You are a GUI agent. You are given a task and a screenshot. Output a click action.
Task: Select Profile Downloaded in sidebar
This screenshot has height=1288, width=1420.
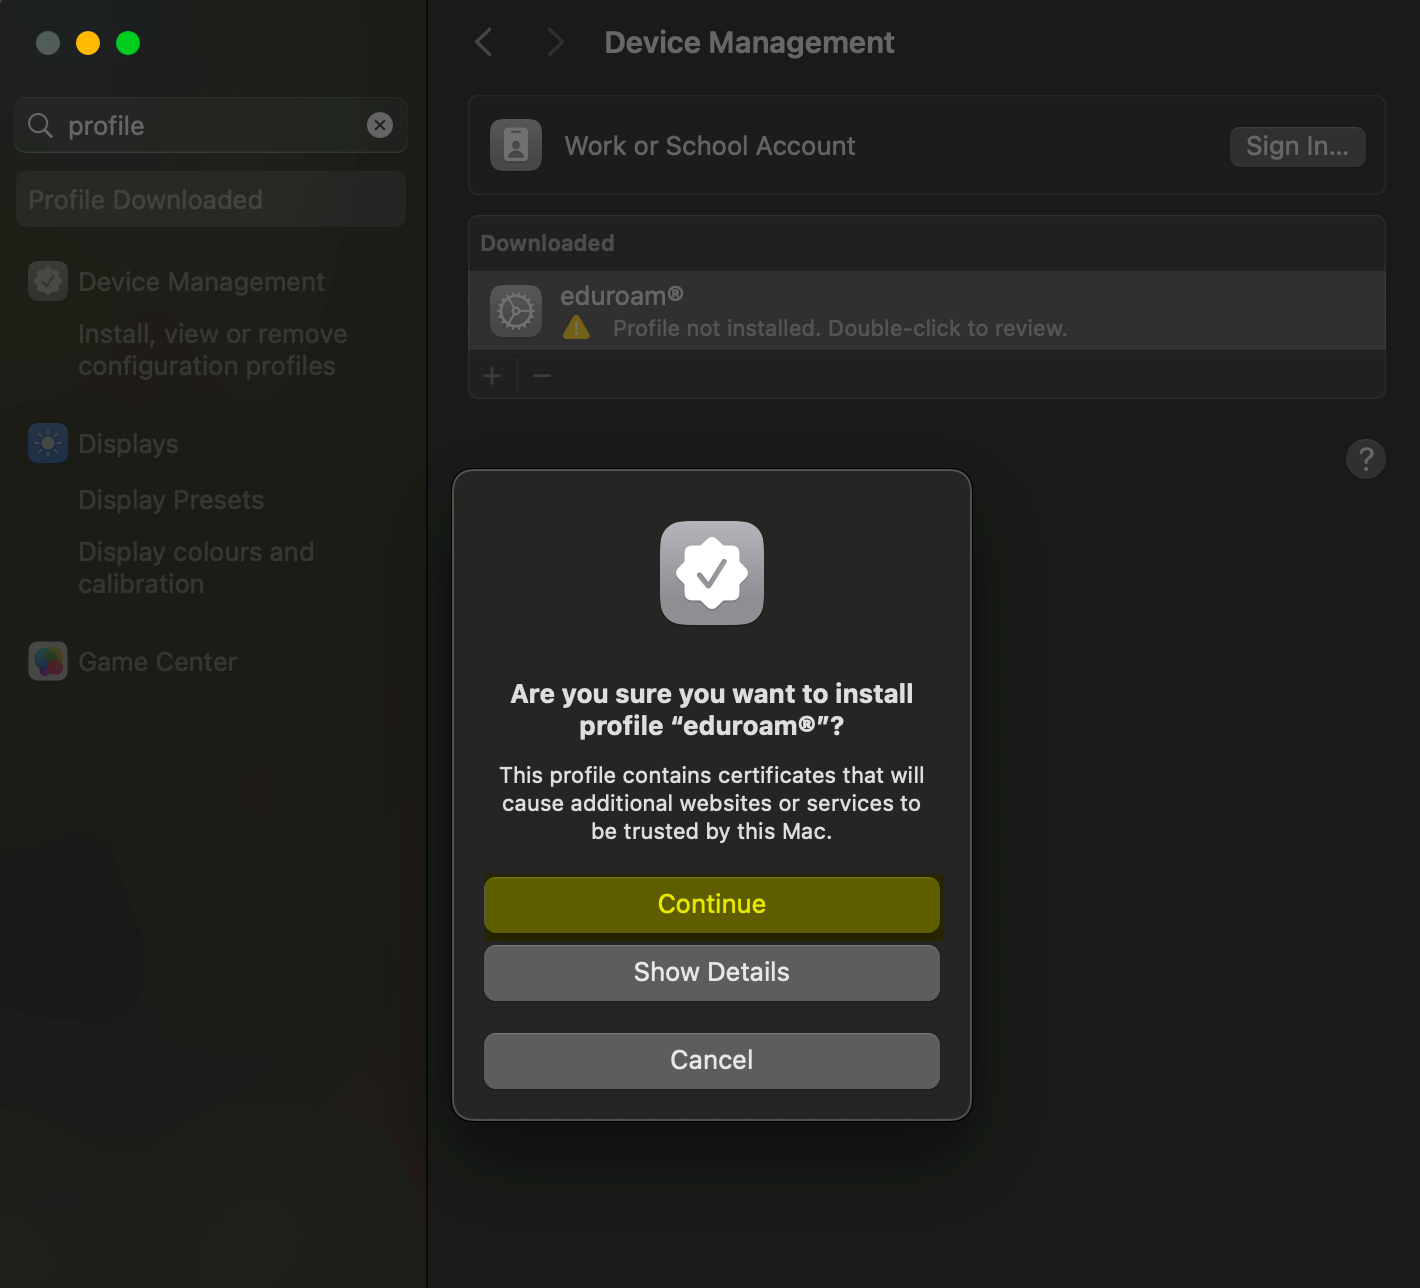(210, 200)
